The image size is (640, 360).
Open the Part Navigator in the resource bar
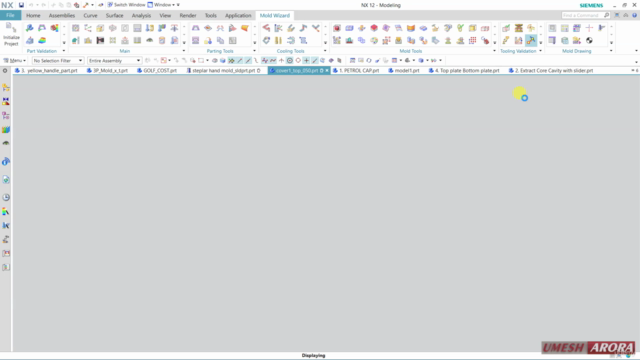point(6,116)
